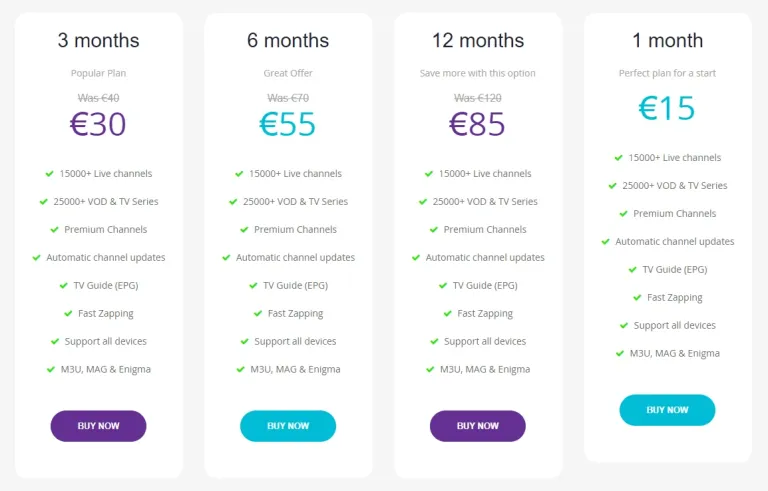This screenshot has height=491, width=768.
Task: Click checkmark beside Fast Zapping in 3 months plan
Action: point(68,314)
